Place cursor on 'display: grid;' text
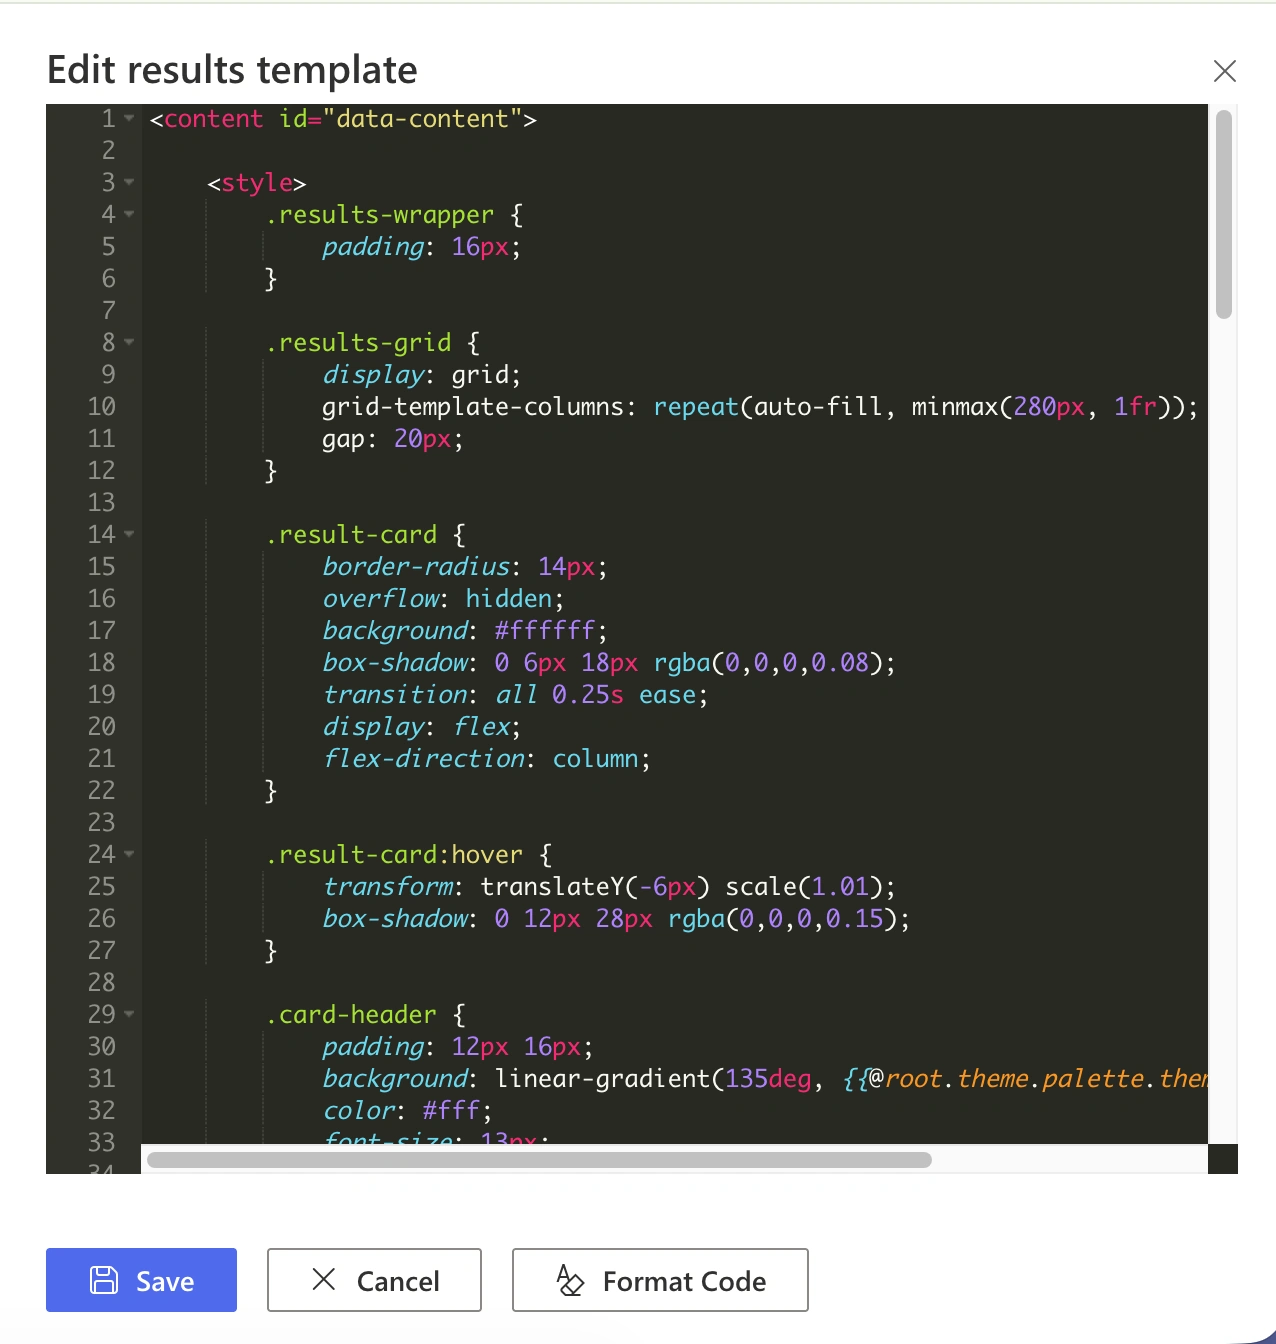This screenshot has width=1276, height=1344. pos(421,375)
